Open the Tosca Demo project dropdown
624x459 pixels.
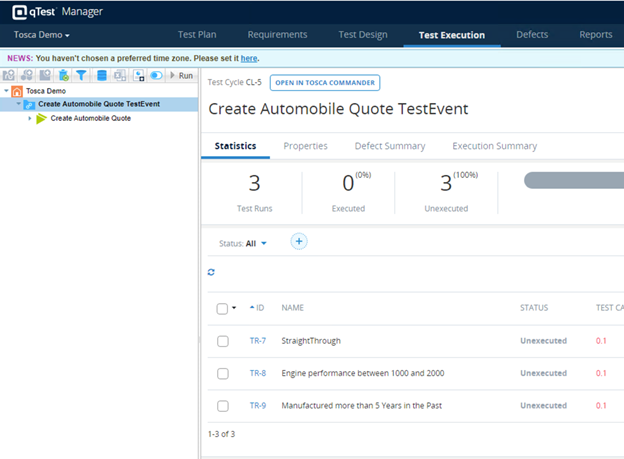pyautogui.click(x=41, y=35)
